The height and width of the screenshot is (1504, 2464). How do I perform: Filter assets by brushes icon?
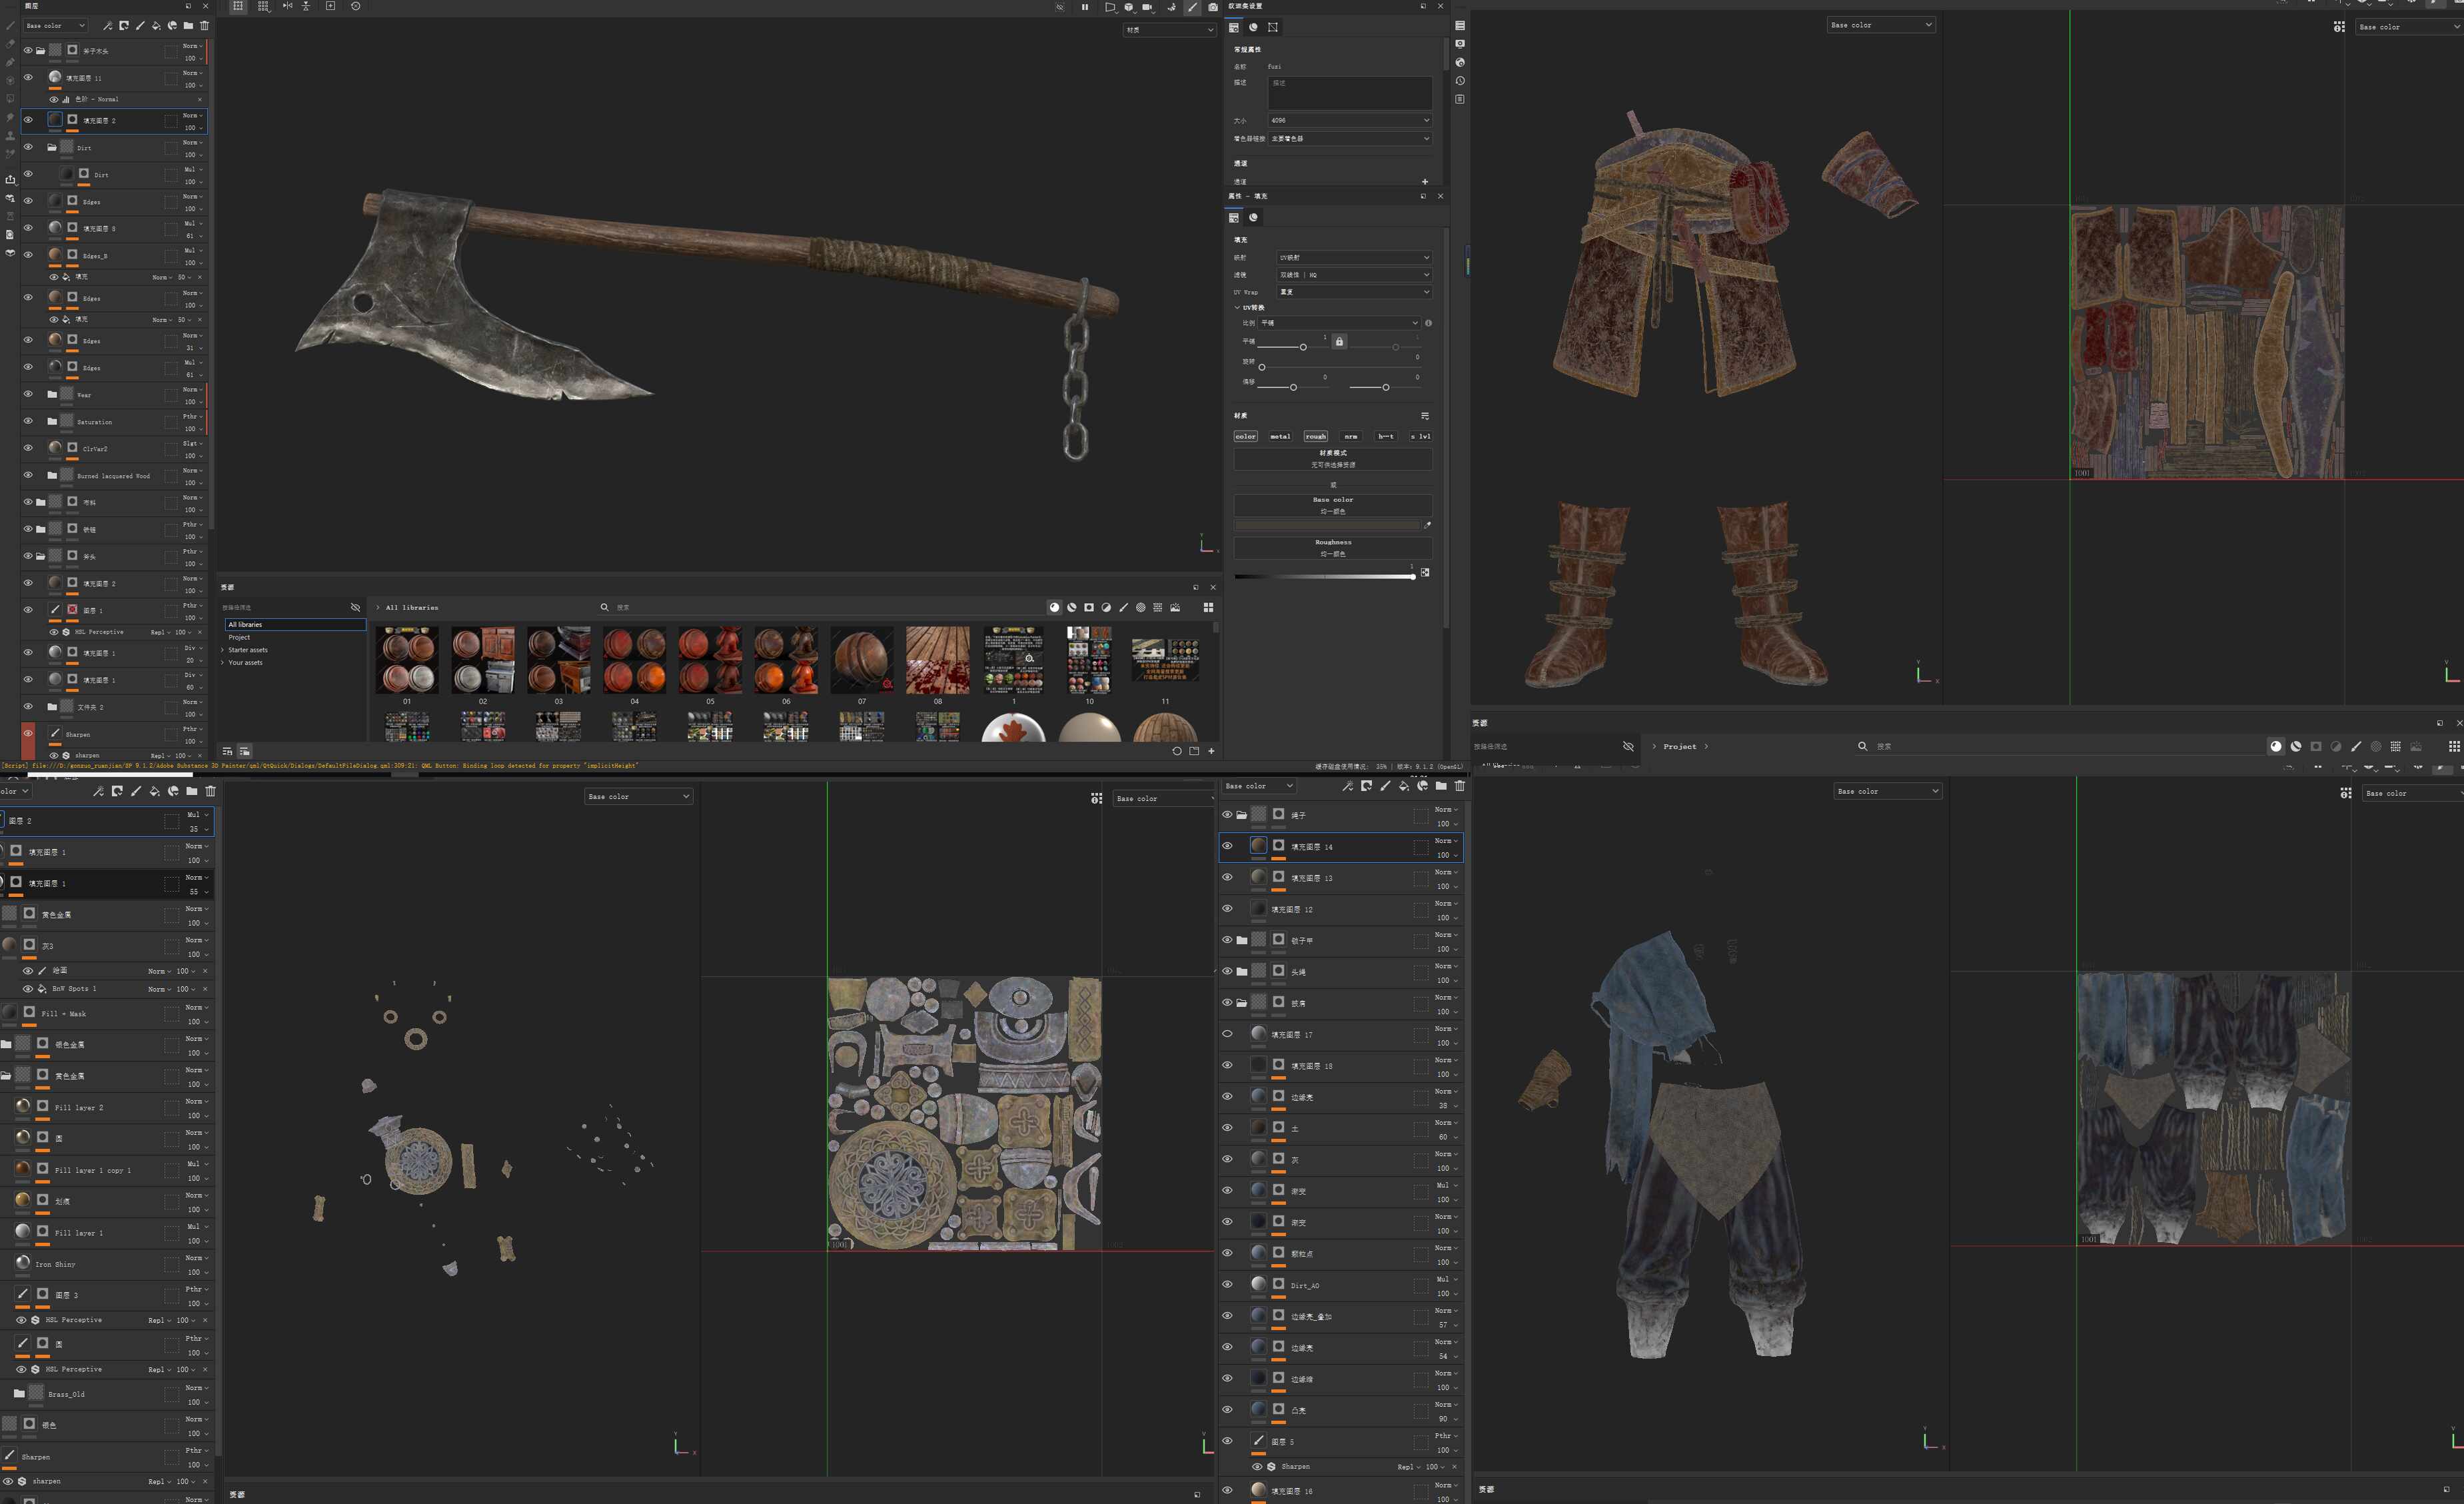[1123, 607]
